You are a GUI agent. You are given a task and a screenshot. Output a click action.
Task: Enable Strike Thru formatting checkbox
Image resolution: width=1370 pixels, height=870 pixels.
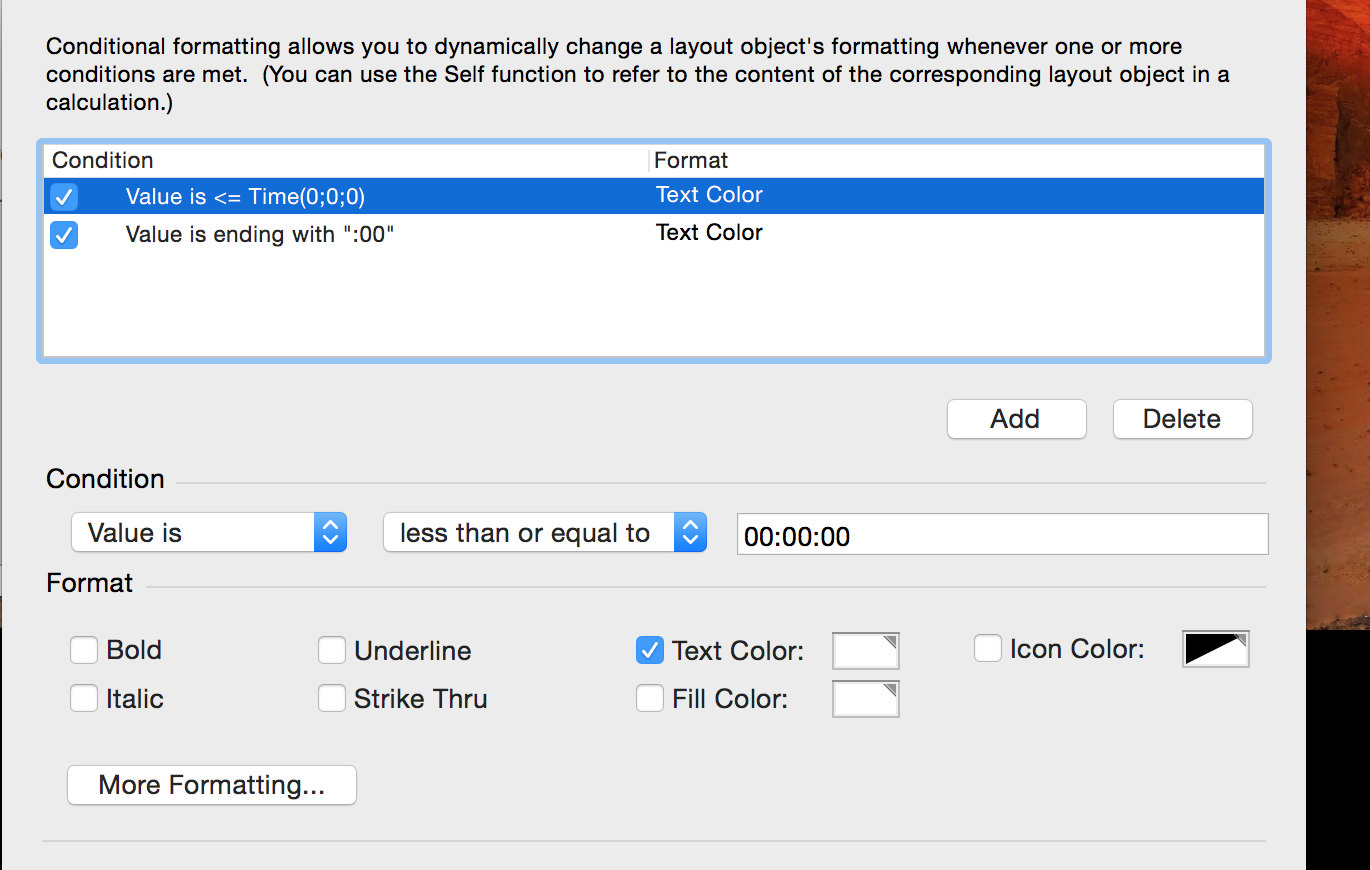tap(332, 698)
